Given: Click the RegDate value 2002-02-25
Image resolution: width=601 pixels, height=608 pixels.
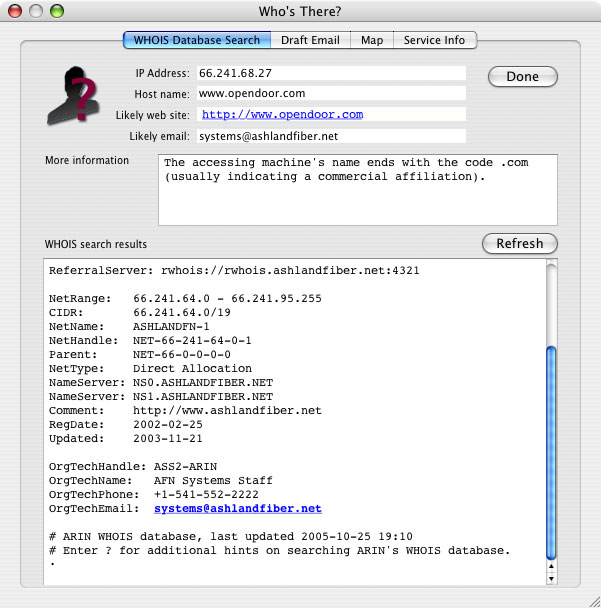Looking at the screenshot, I should [168, 424].
